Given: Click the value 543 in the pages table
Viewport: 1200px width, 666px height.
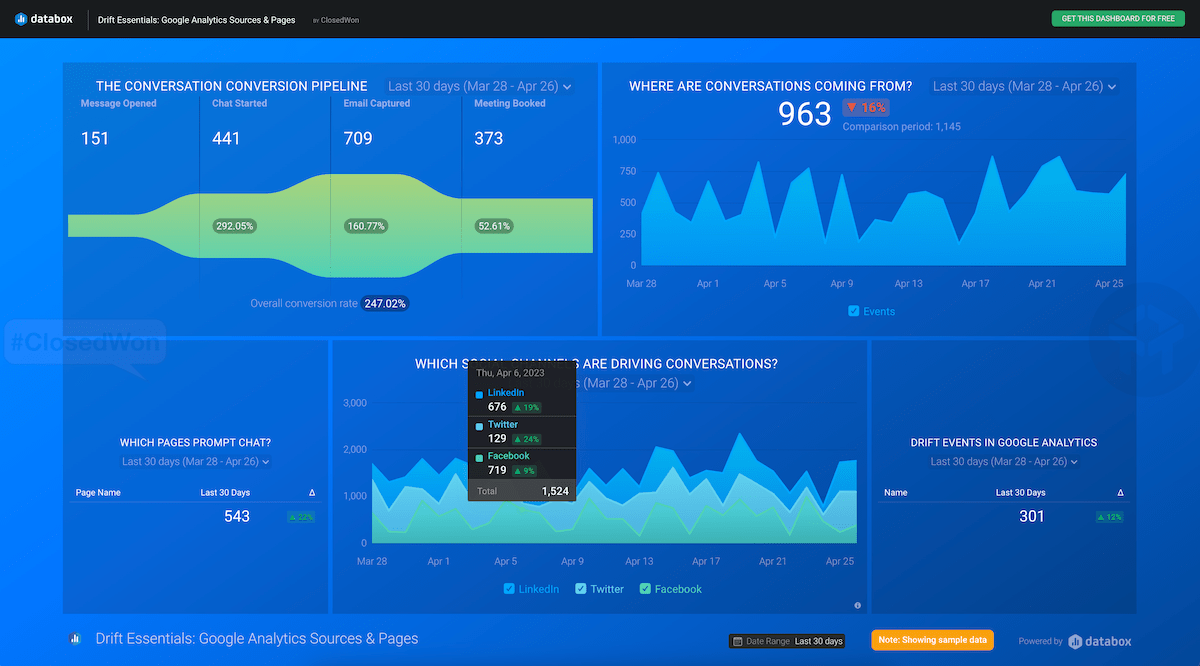Looking at the screenshot, I should (237, 517).
